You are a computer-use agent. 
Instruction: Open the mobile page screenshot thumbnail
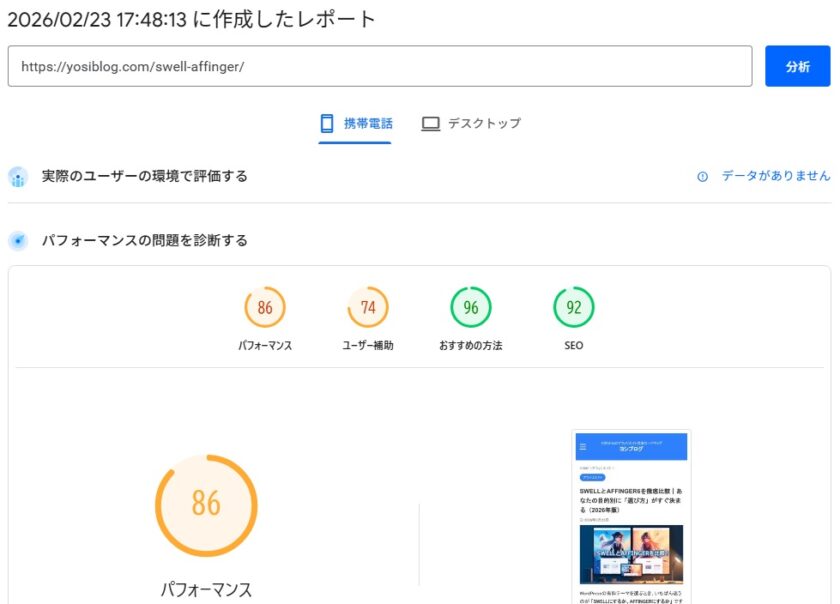(631, 517)
